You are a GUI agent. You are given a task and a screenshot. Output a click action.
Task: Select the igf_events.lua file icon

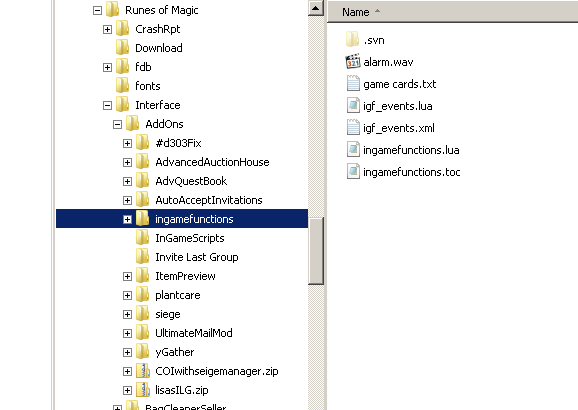[353, 105]
